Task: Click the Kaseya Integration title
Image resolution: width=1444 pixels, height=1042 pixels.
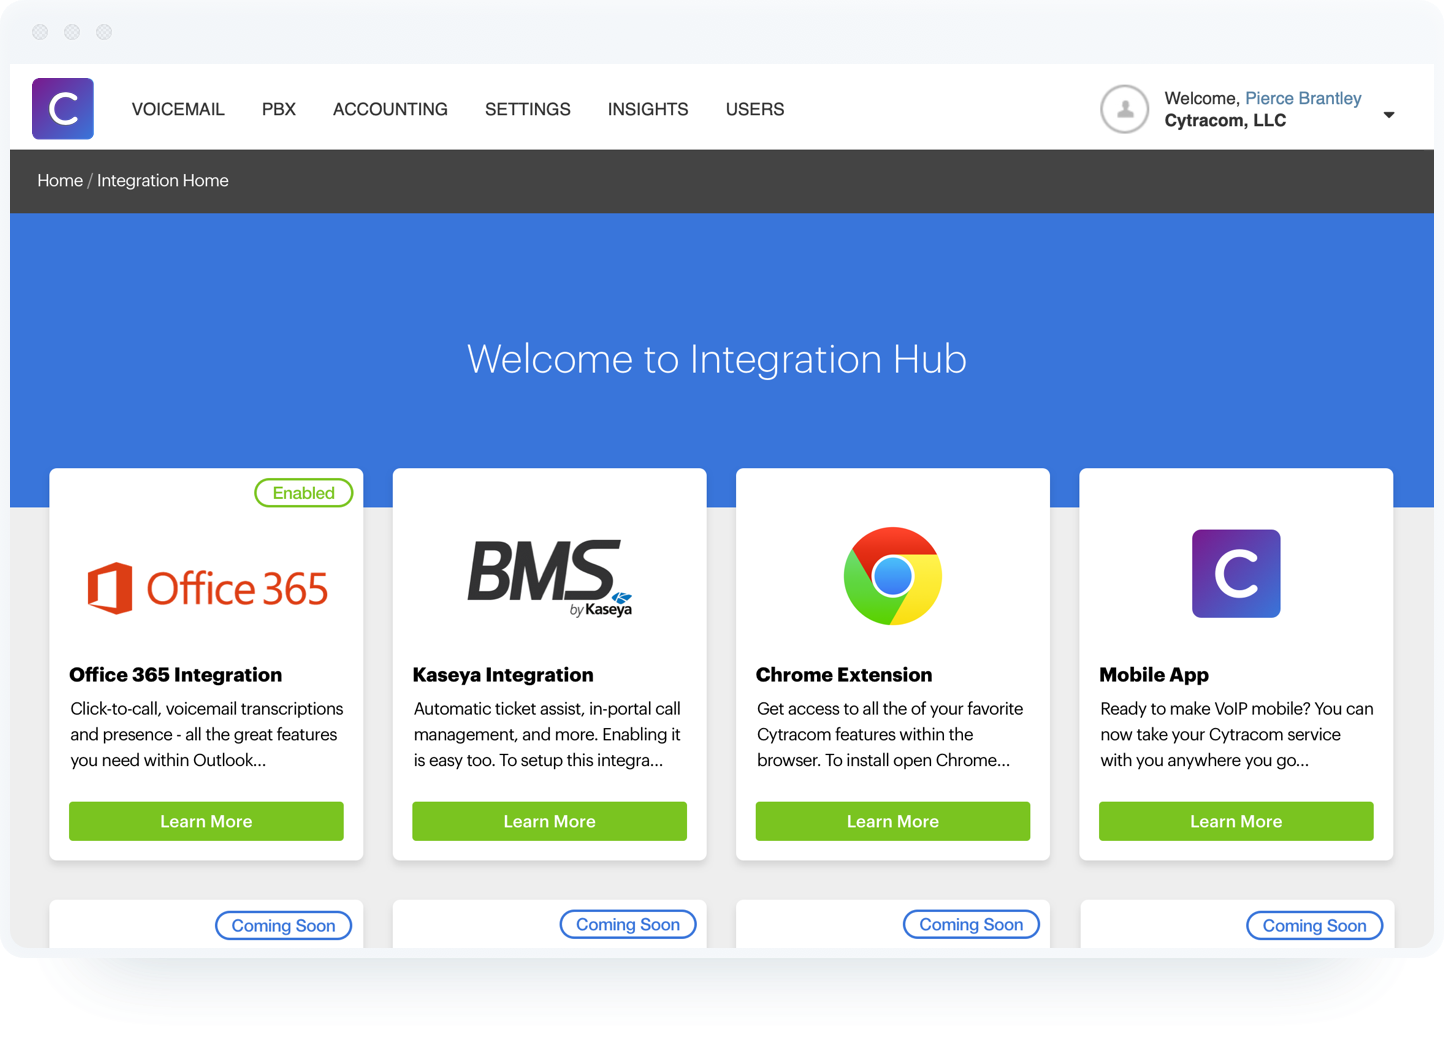Action: (503, 675)
